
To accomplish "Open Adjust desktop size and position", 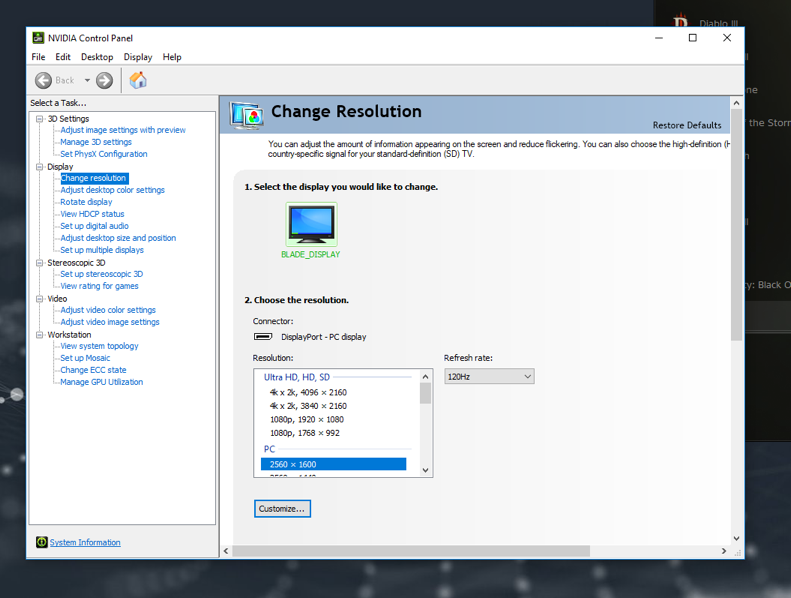I will point(118,238).
